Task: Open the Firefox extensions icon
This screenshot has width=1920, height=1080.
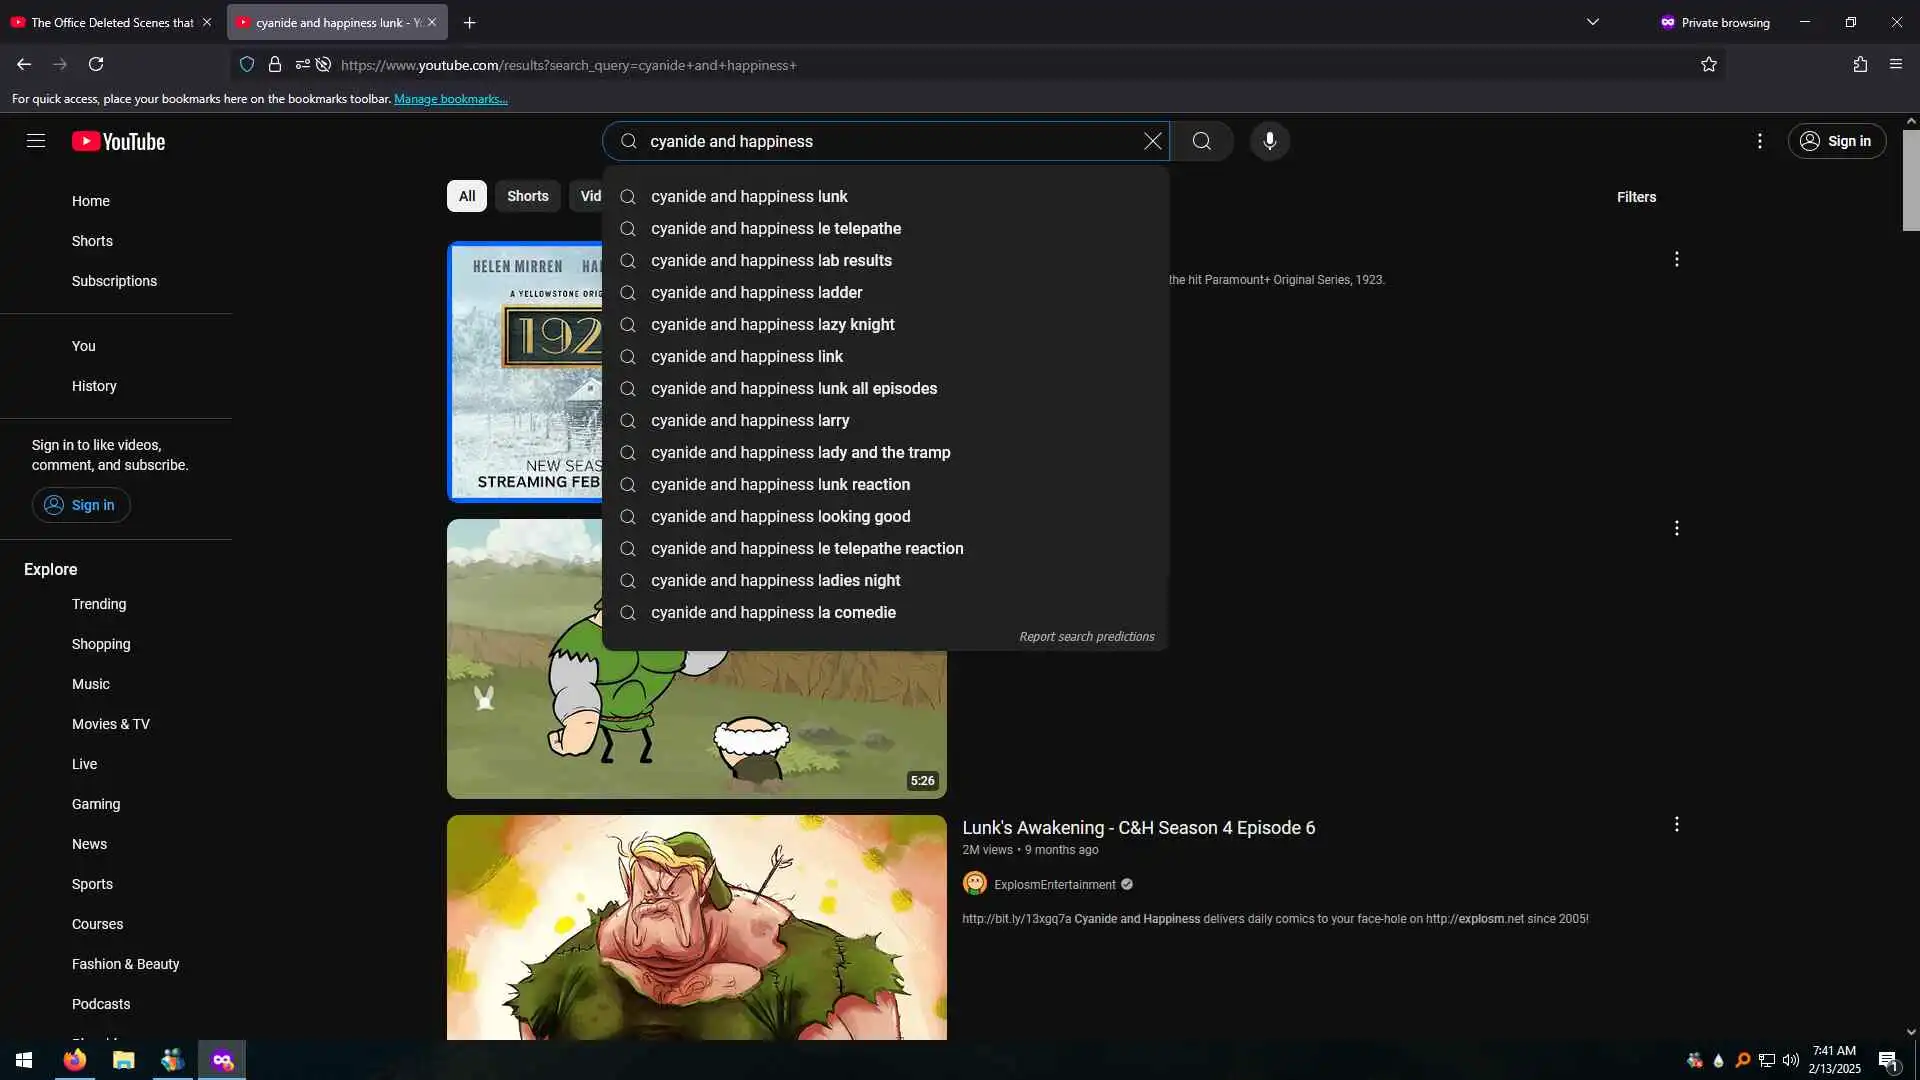Action: [x=1859, y=65]
